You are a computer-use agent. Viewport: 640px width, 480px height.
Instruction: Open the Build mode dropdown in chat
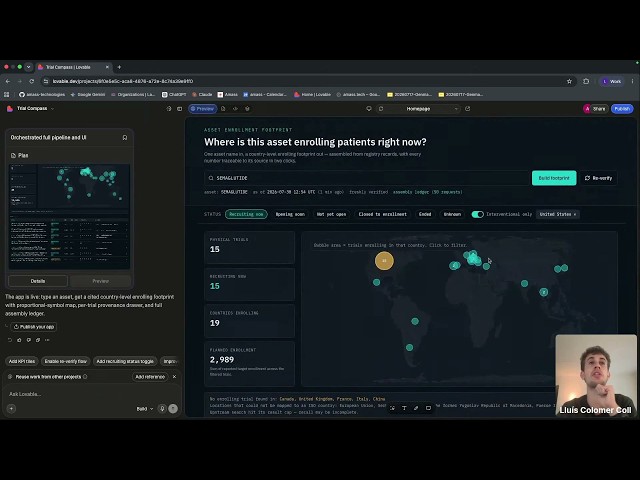144,409
